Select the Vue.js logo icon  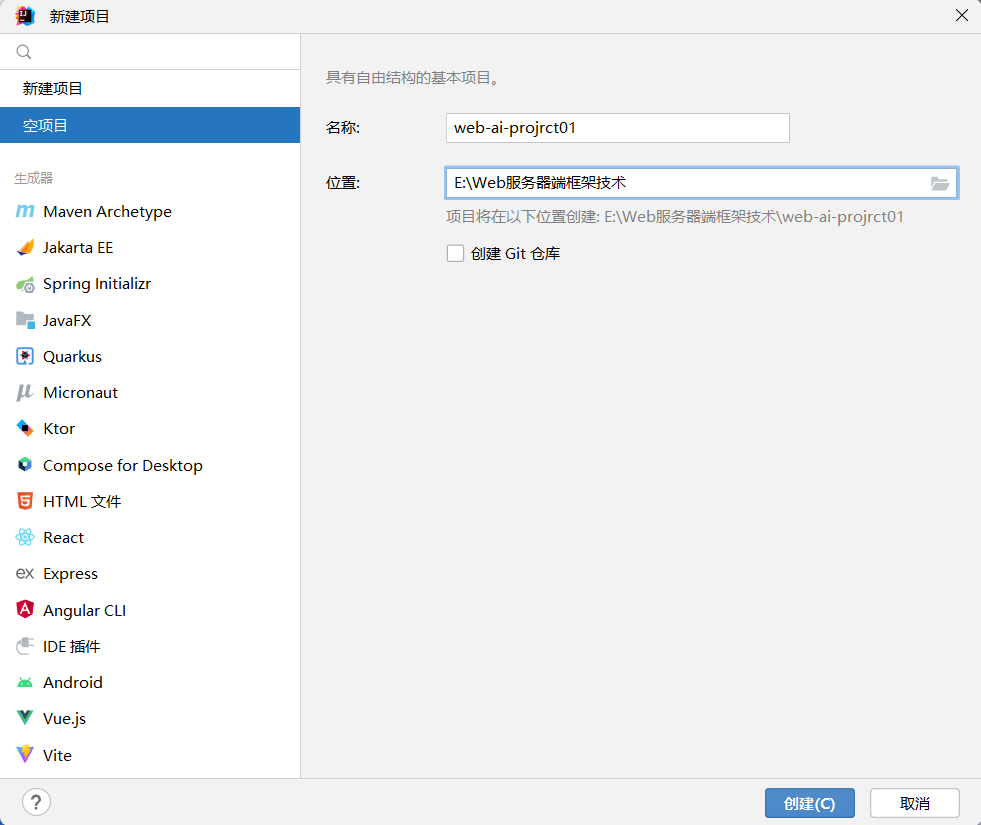(x=25, y=717)
